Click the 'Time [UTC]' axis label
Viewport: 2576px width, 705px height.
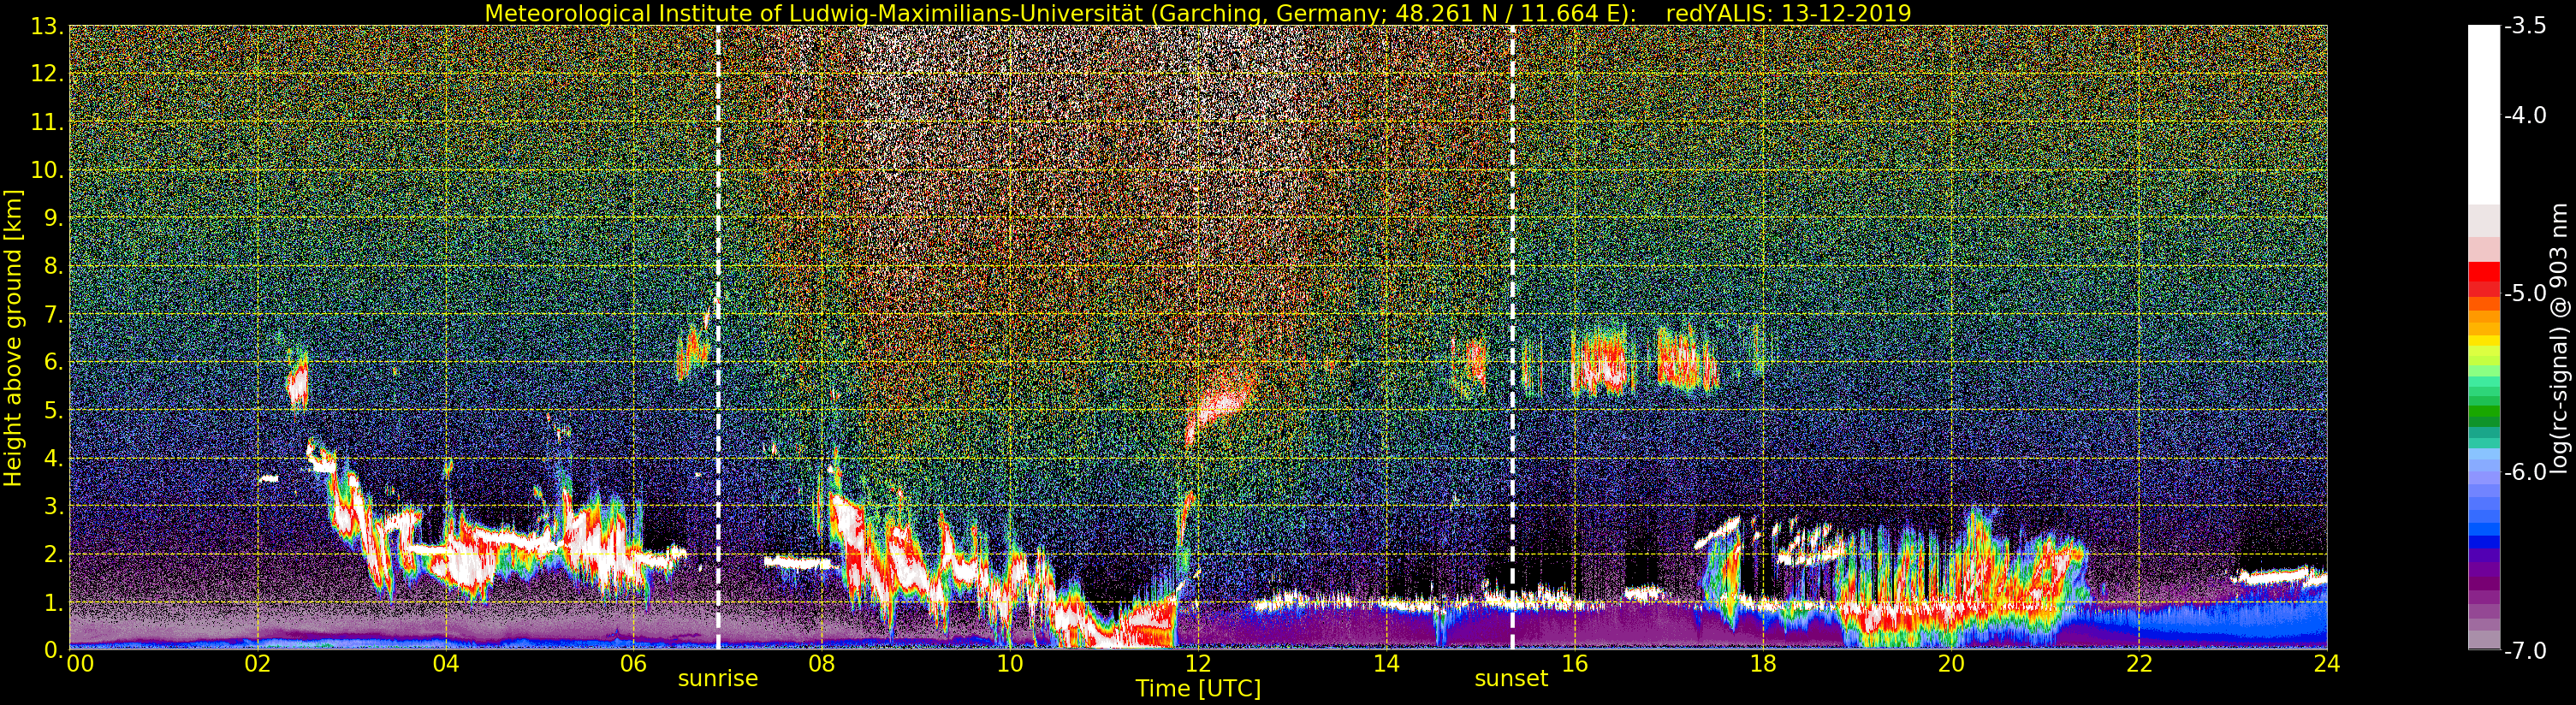(1198, 688)
